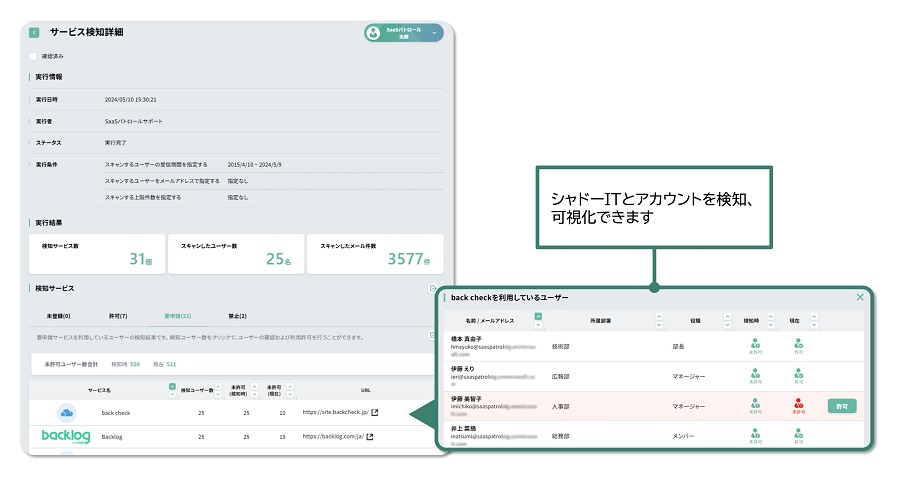Switch to the 許可(7) tab

[116, 315]
